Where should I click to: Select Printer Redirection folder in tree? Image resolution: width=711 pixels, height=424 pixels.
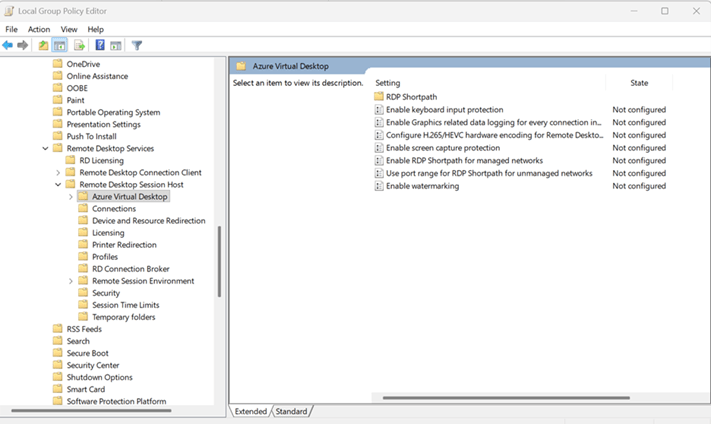coord(124,245)
